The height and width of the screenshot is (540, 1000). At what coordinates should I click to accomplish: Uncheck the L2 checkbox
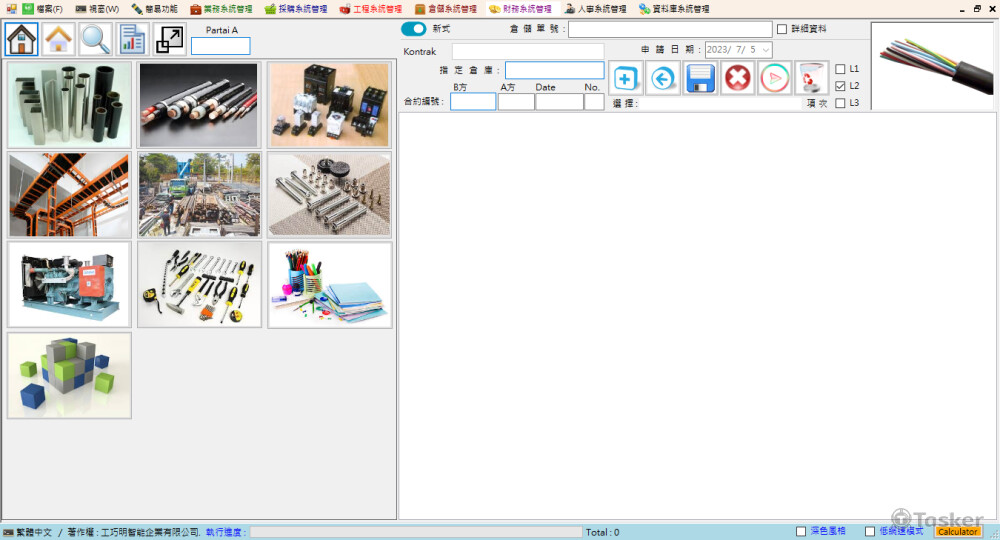840,86
